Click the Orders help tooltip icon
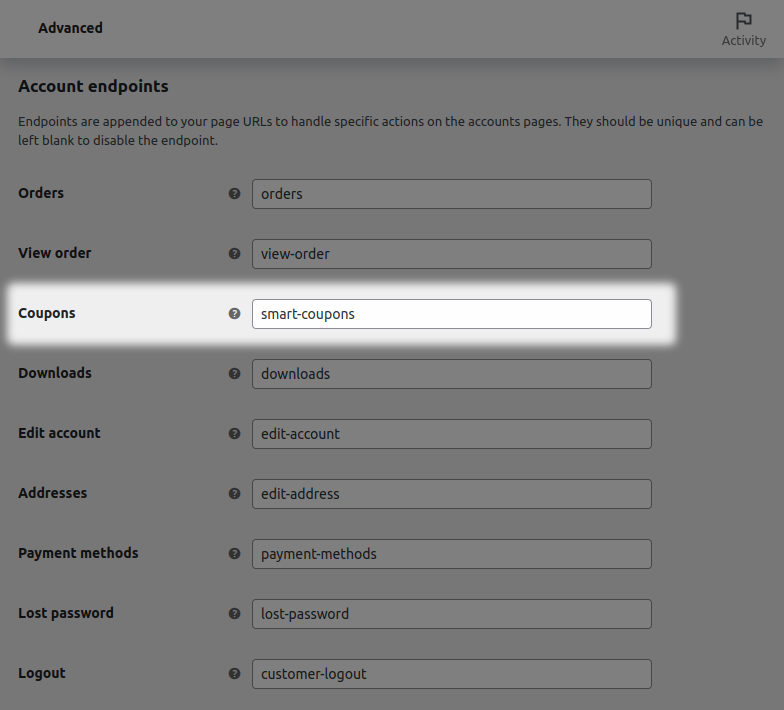 click(234, 194)
